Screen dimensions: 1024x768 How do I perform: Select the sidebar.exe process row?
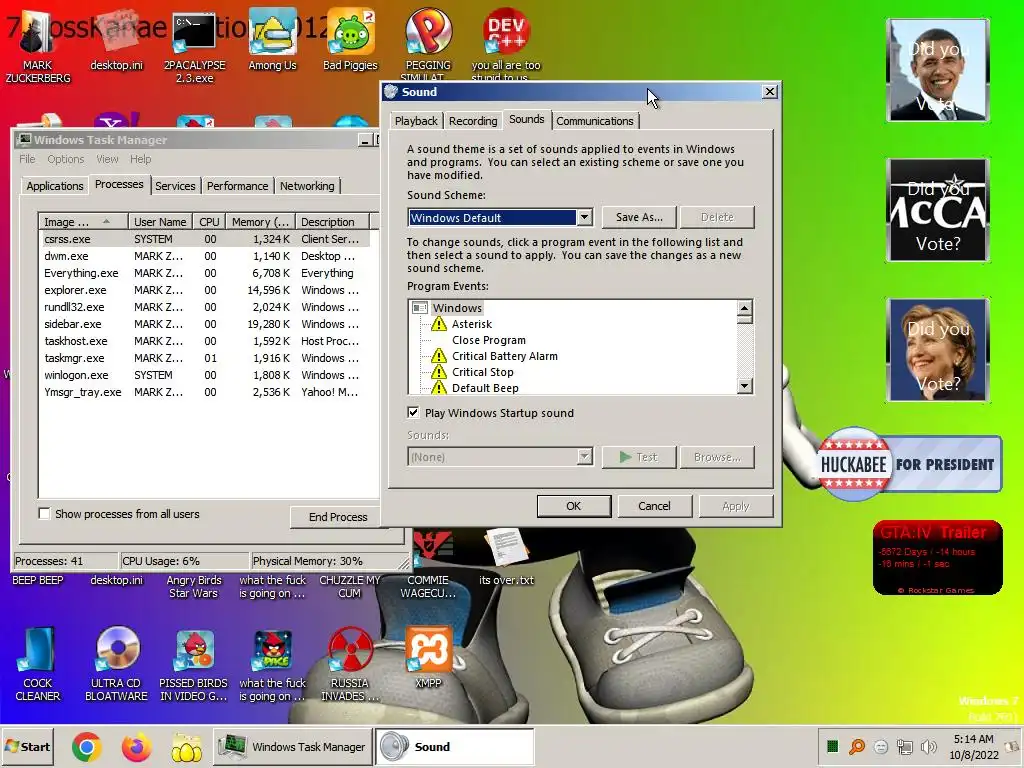pyautogui.click(x=204, y=324)
